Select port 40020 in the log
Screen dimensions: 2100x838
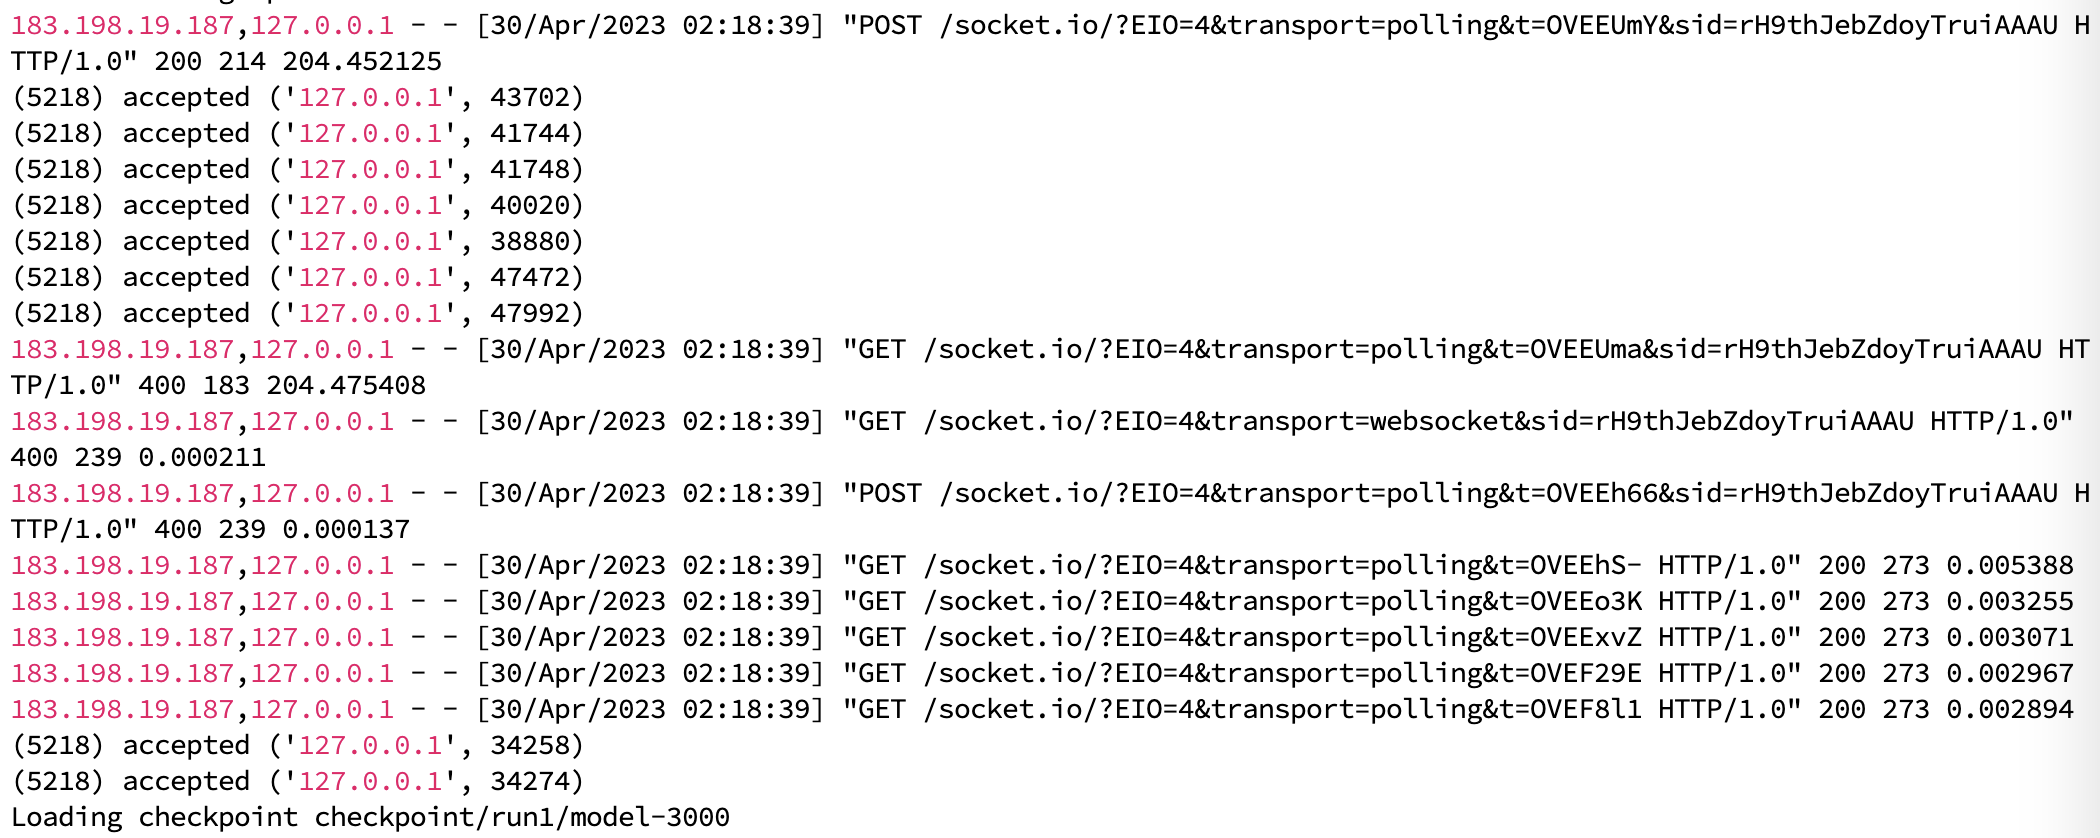529,205
